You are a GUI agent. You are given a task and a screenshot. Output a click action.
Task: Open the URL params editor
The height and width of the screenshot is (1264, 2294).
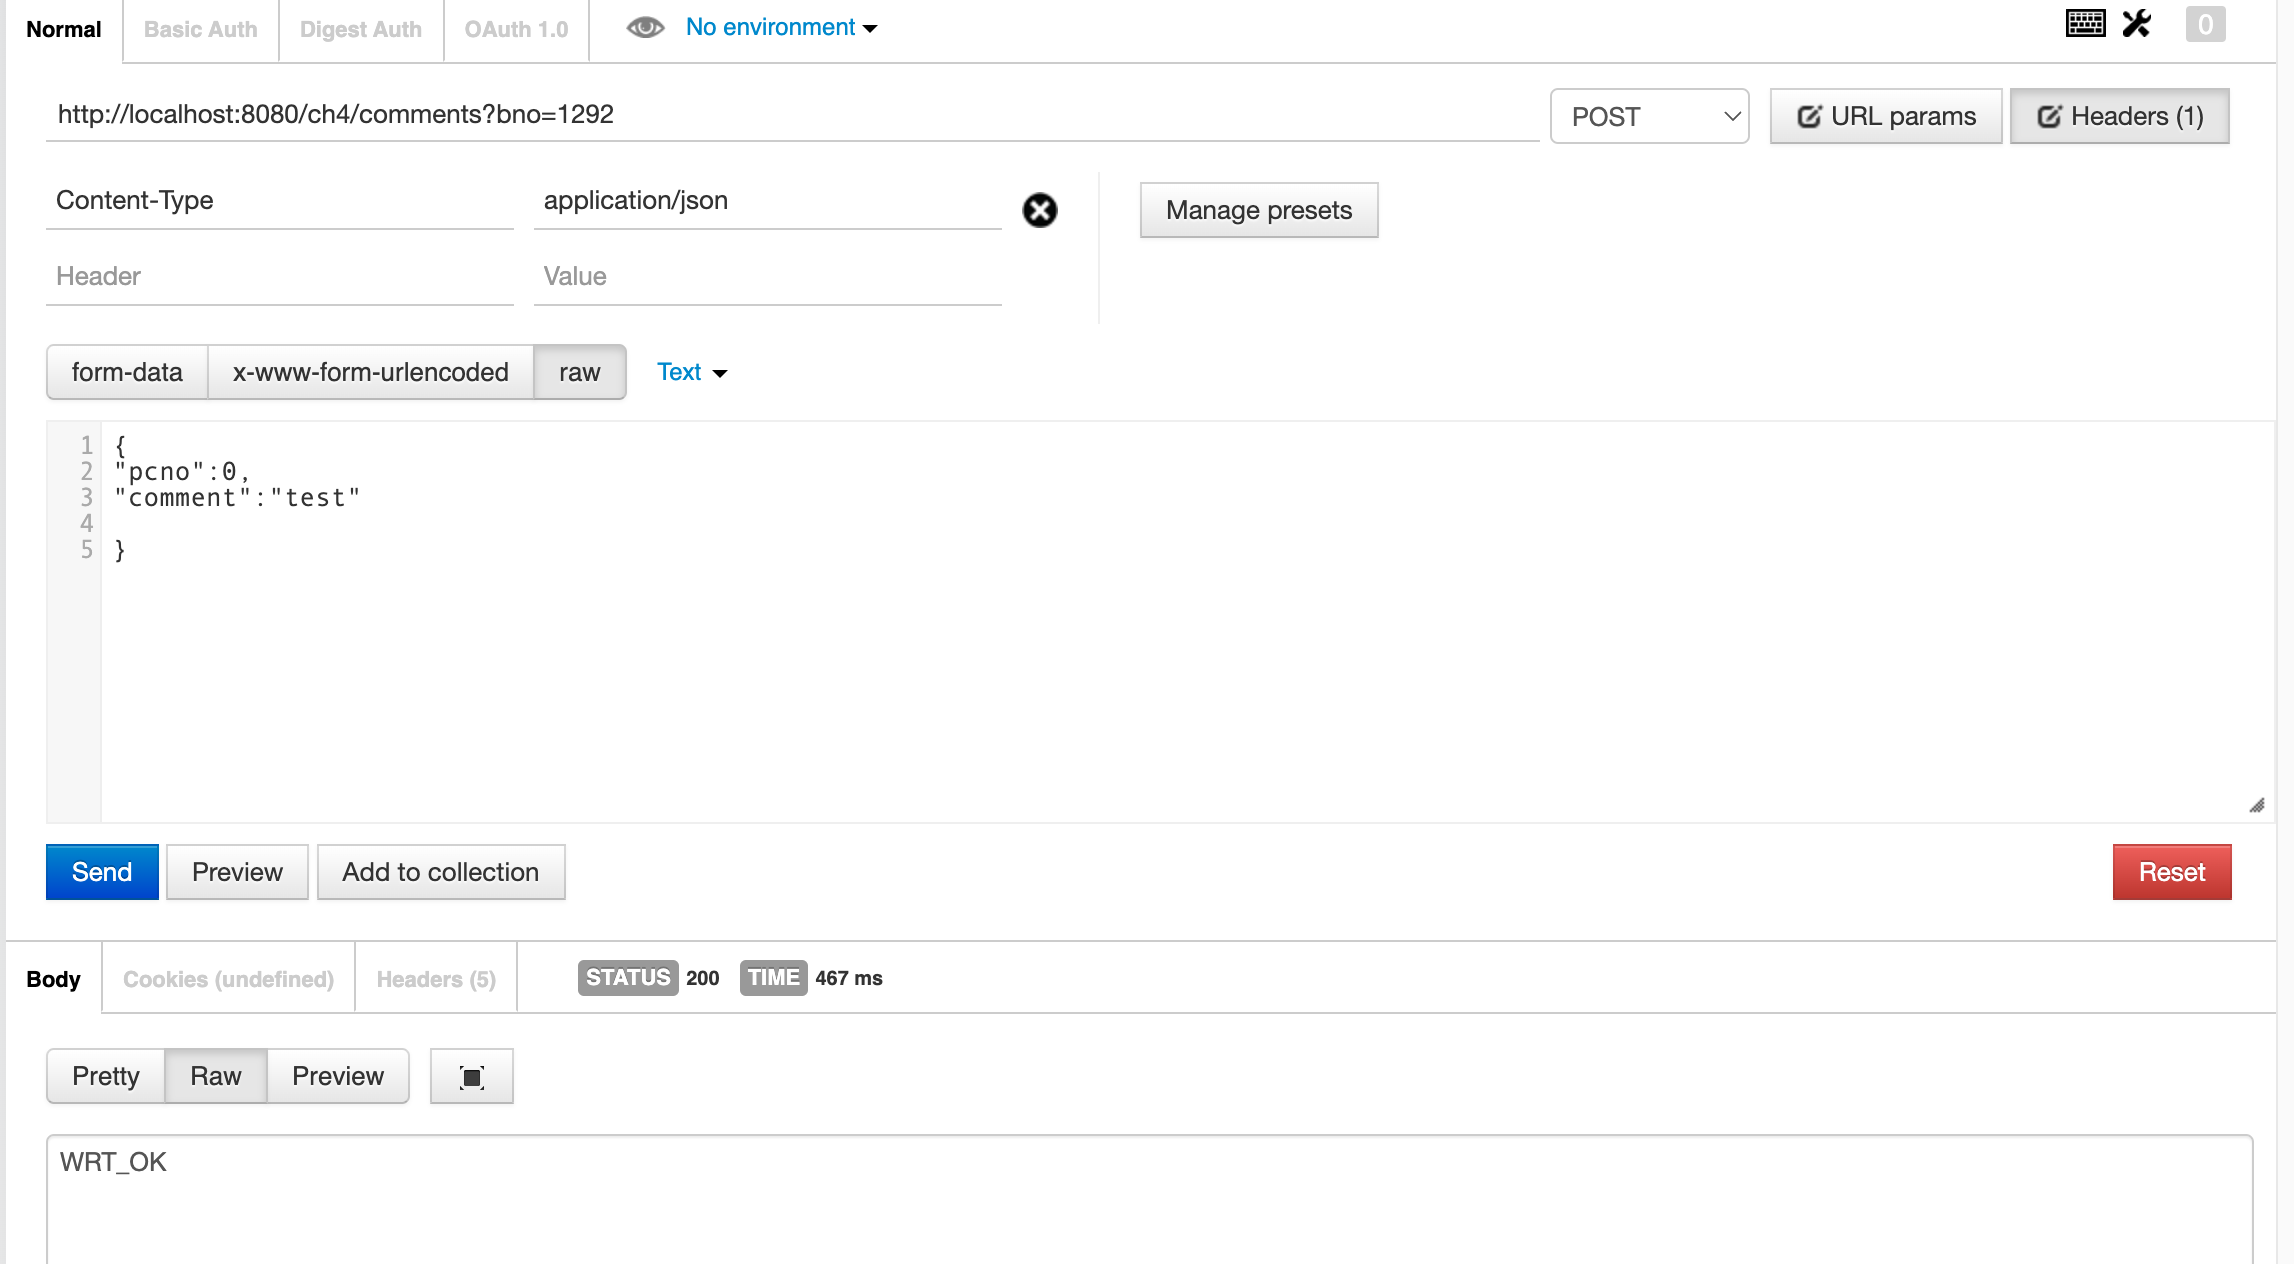coord(1886,116)
